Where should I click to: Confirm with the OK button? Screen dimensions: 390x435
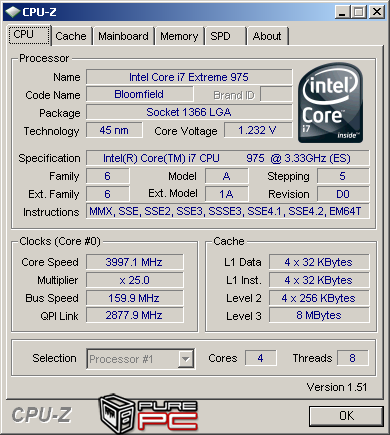[346, 416]
